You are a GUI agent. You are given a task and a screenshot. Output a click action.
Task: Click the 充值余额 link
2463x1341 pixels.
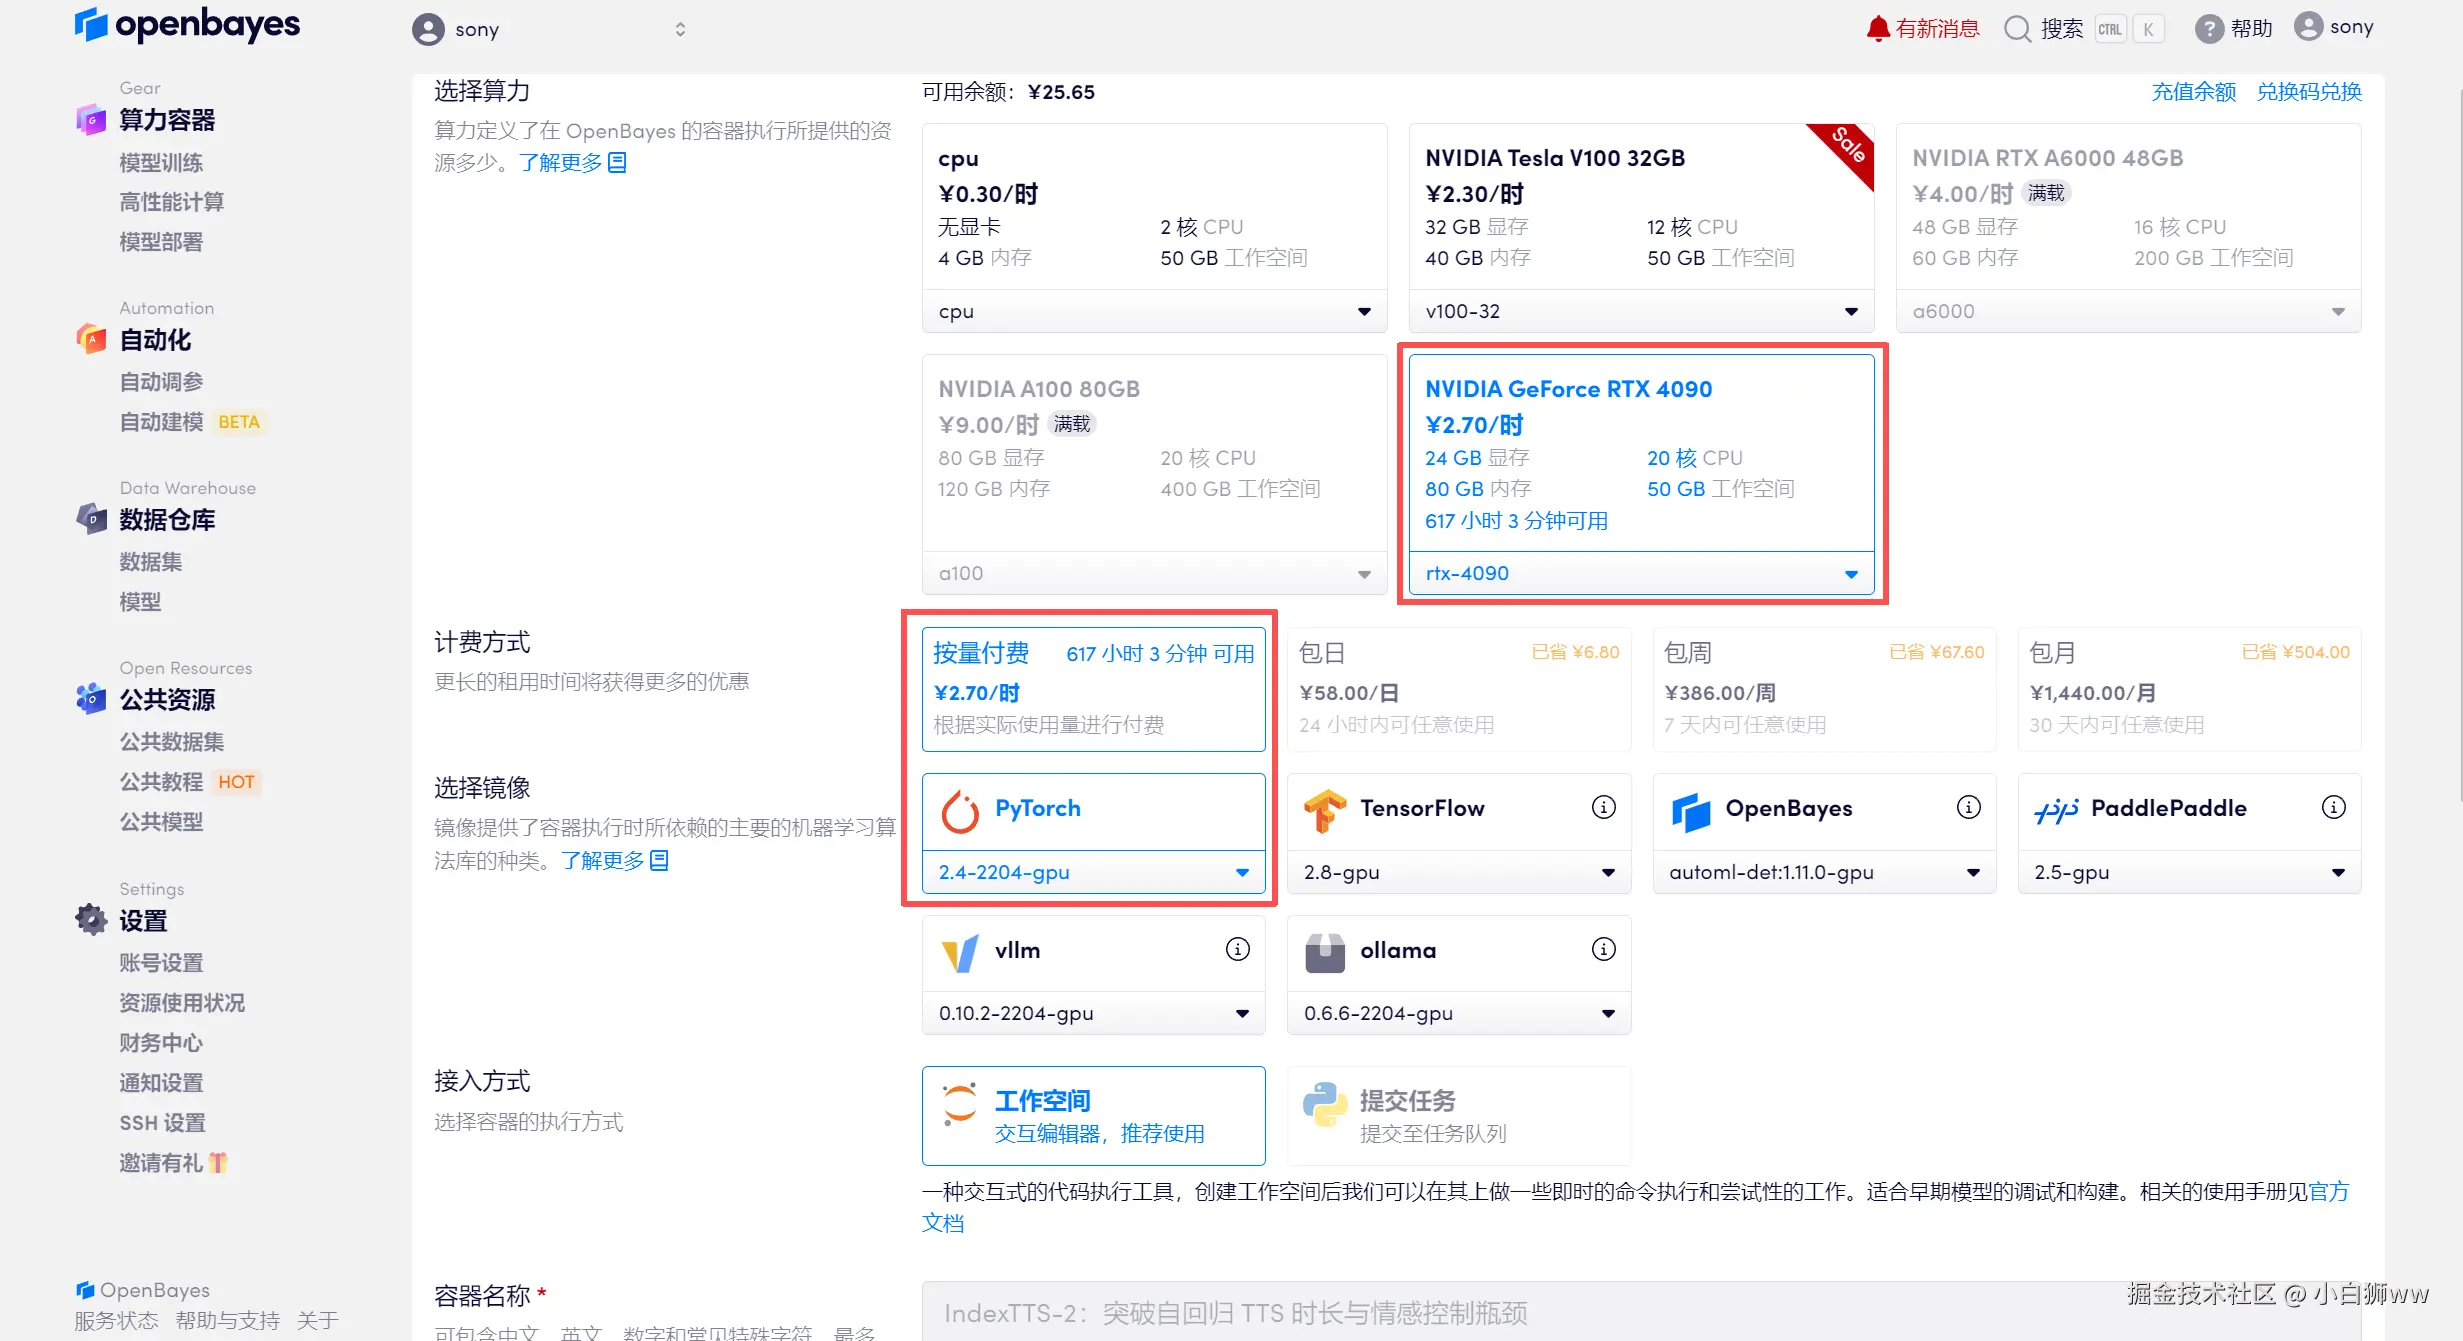click(x=2193, y=92)
